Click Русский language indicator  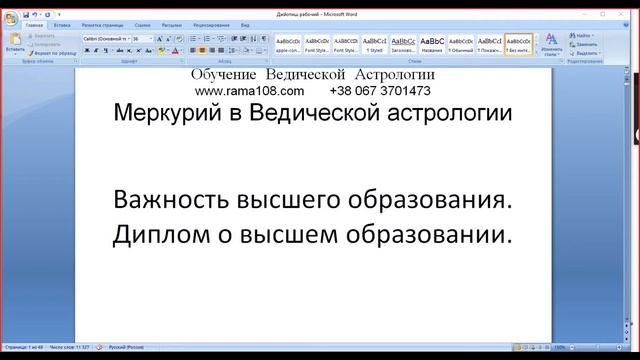pyautogui.click(x=126, y=347)
